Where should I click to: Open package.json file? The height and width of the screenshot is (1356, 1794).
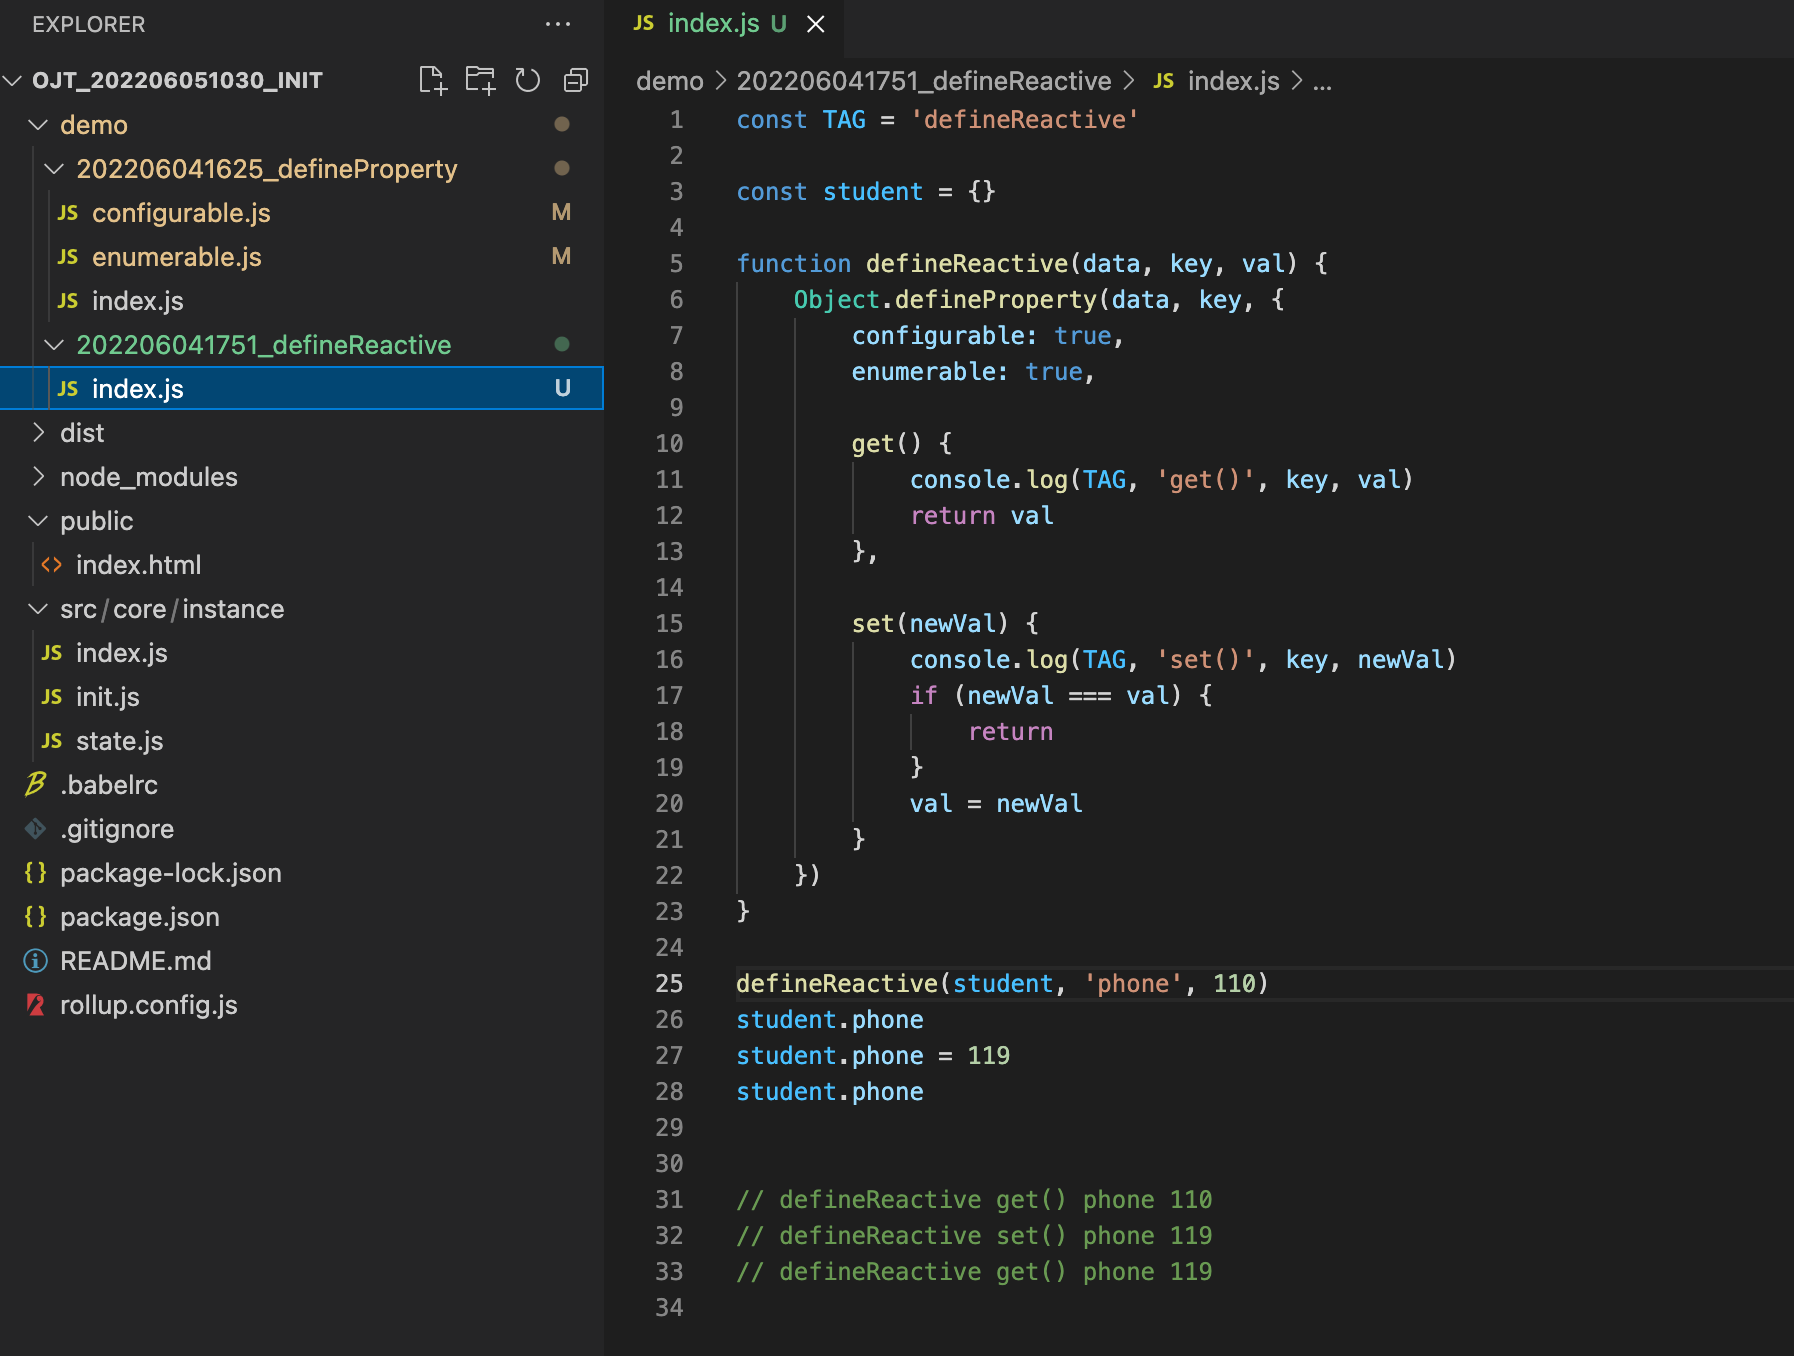click(x=302, y=917)
